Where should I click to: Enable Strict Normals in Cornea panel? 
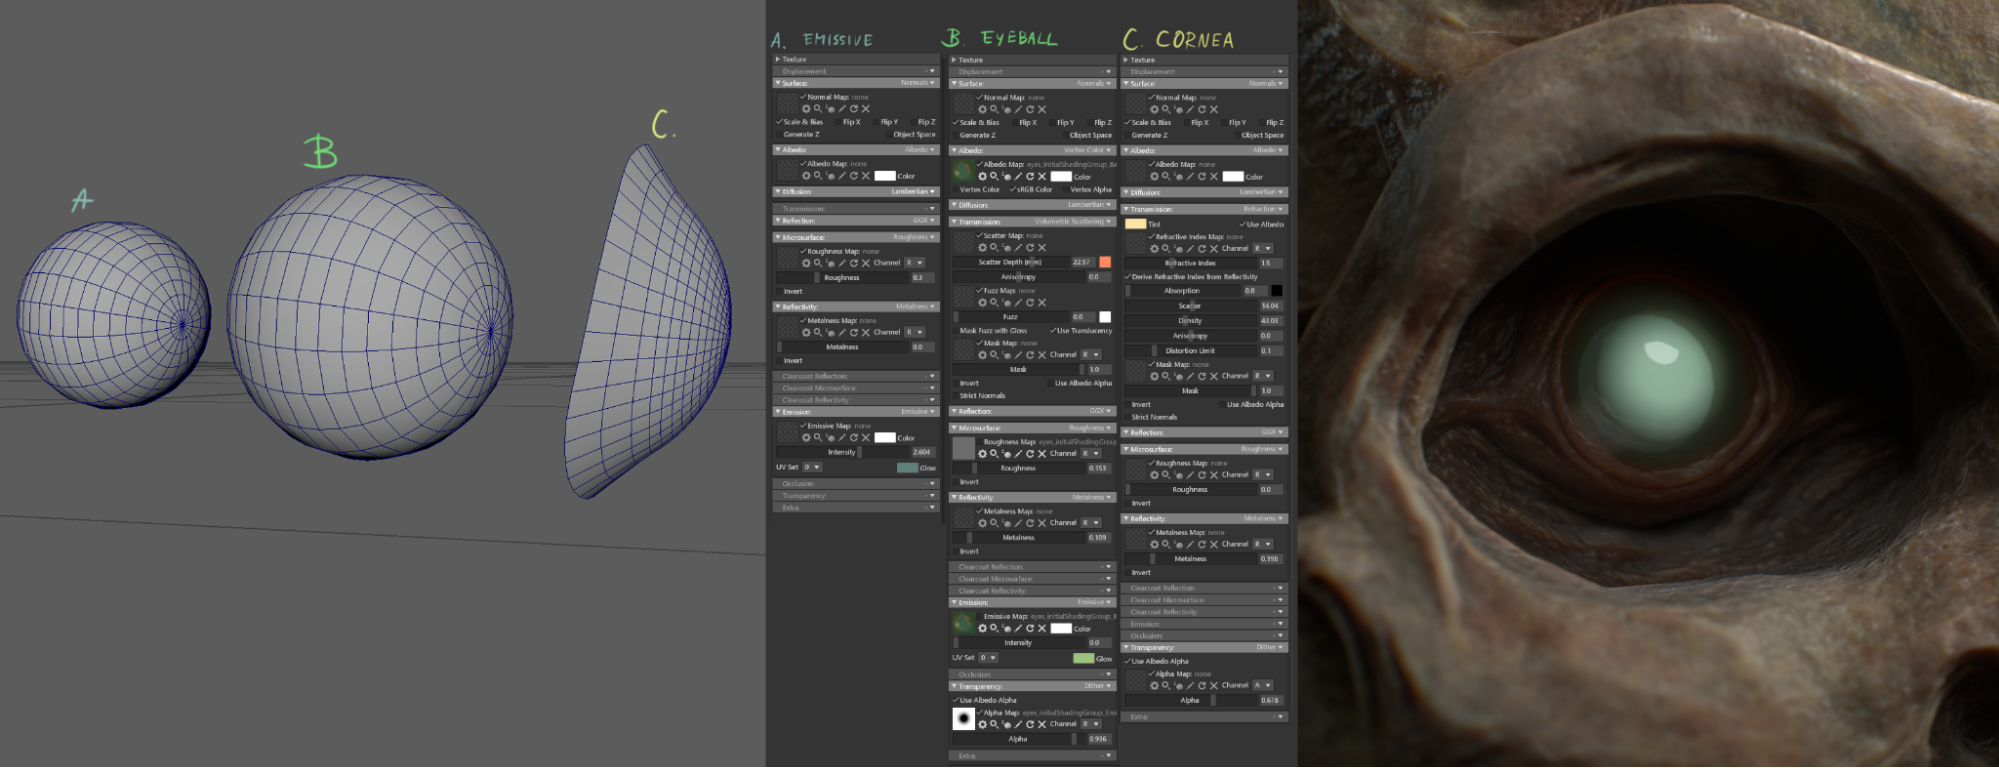[x=1128, y=417]
